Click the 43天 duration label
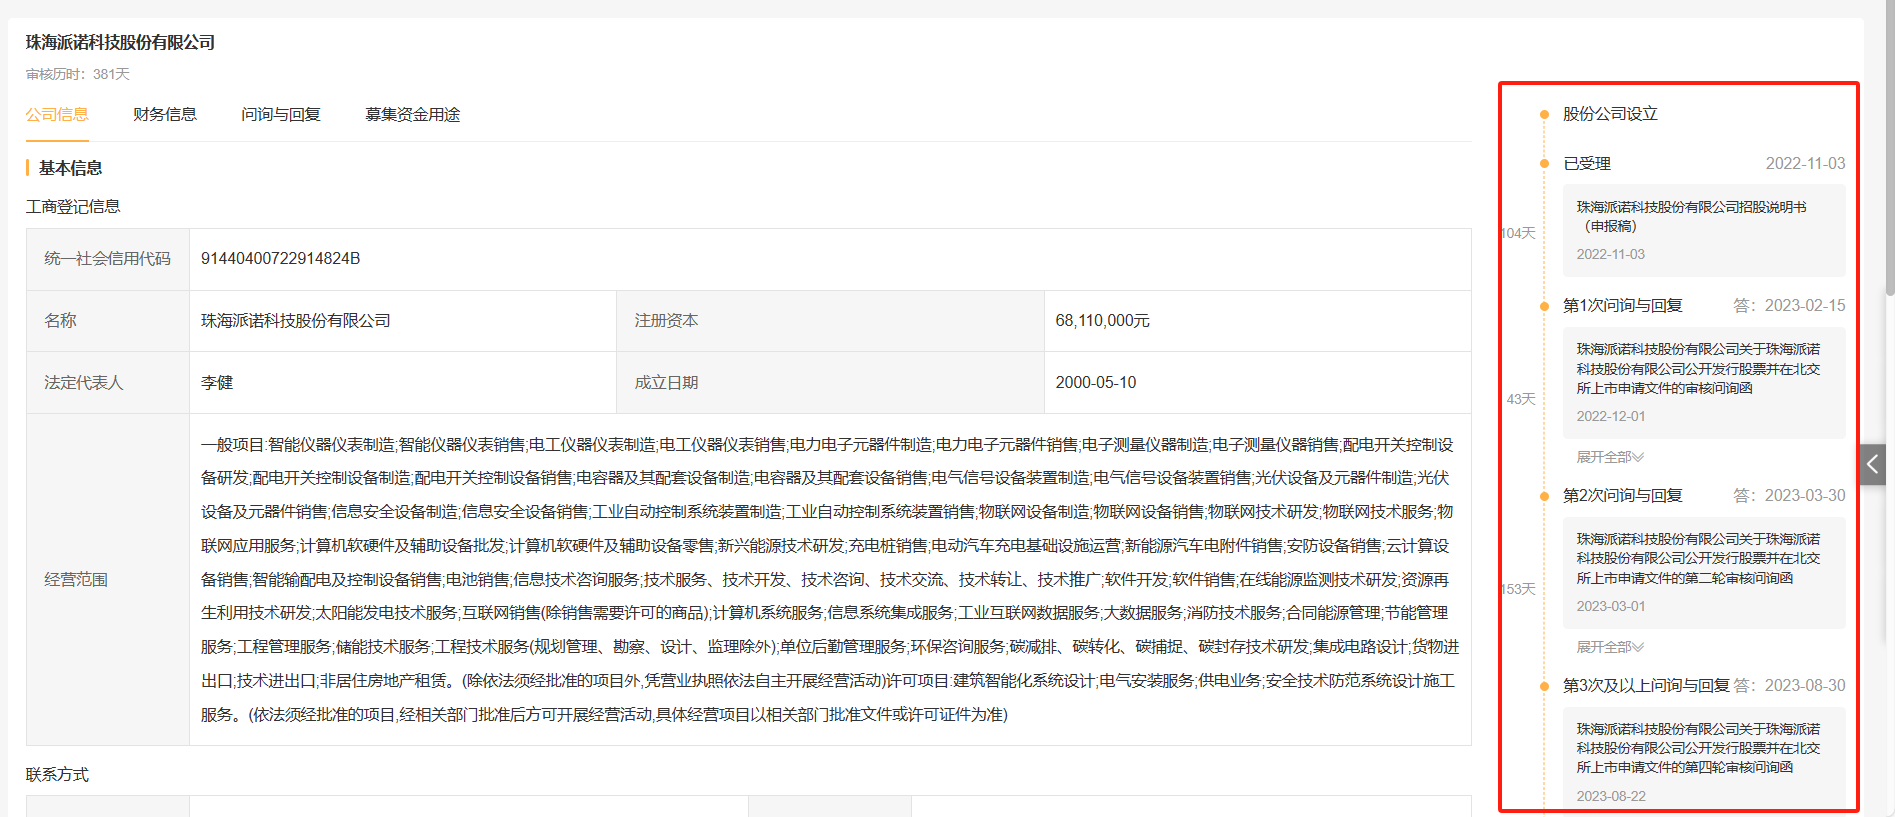Image resolution: width=1895 pixels, height=817 pixels. 1521,399
